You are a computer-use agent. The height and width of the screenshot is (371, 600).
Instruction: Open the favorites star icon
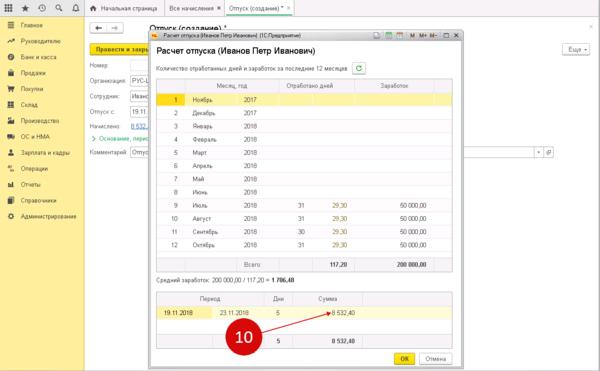pyautogui.click(x=25, y=8)
